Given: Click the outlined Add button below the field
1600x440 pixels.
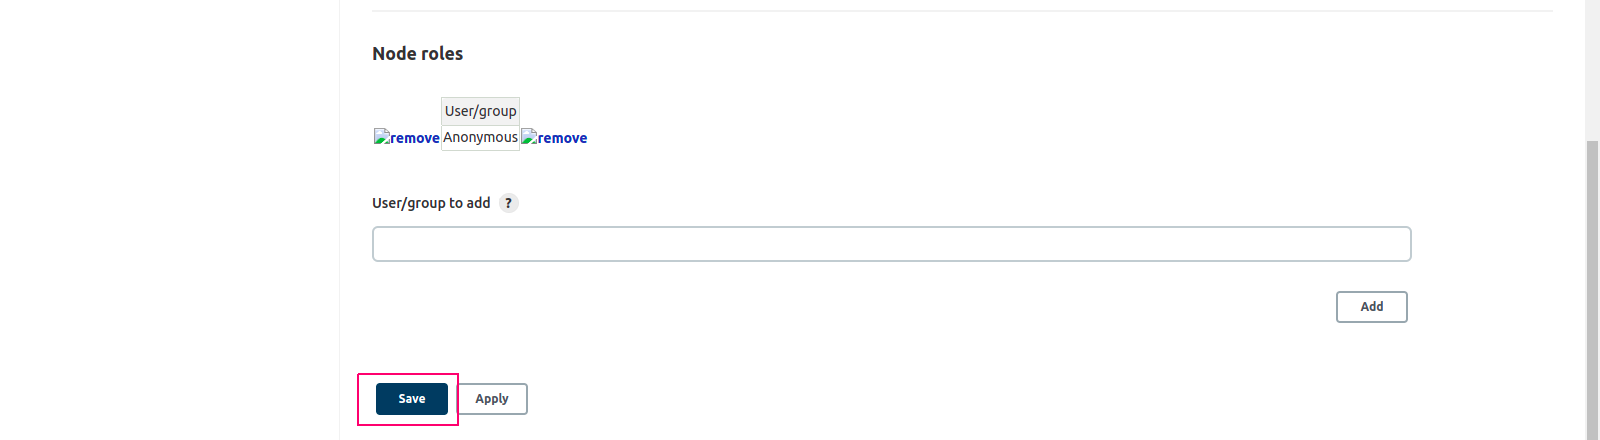Looking at the screenshot, I should pos(1372,307).
